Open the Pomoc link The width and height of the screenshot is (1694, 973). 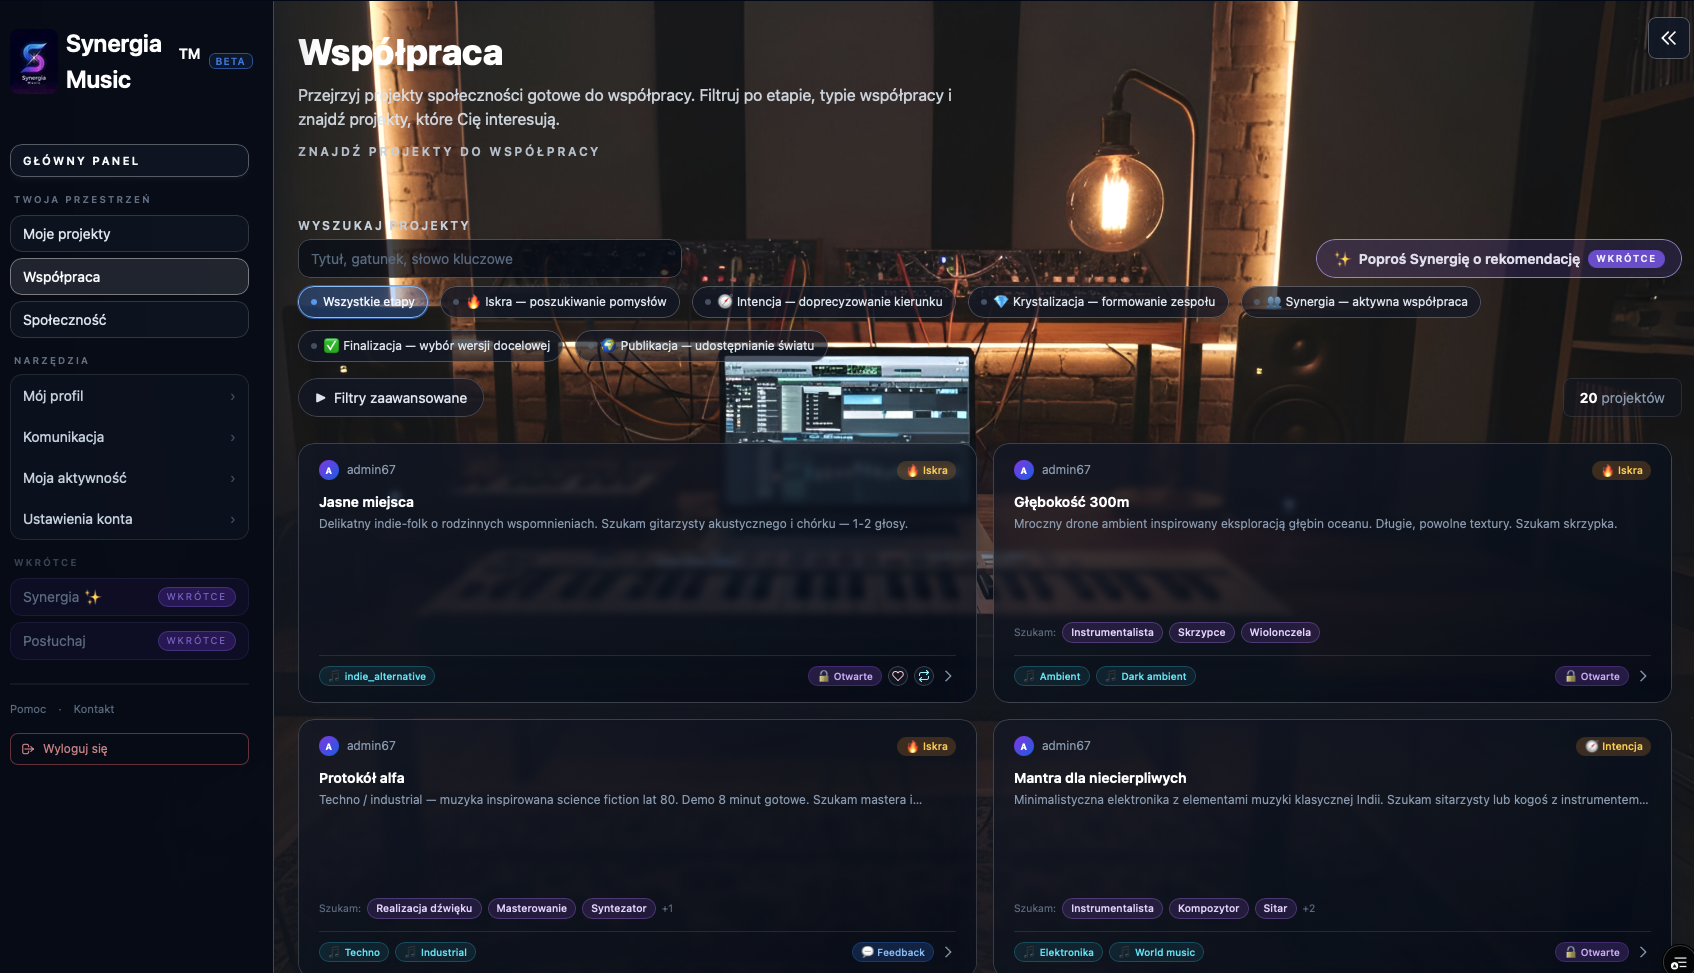click(x=28, y=709)
